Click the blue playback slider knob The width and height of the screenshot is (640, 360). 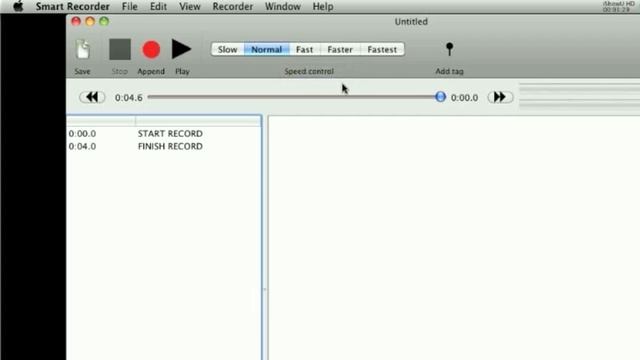[x=440, y=97]
